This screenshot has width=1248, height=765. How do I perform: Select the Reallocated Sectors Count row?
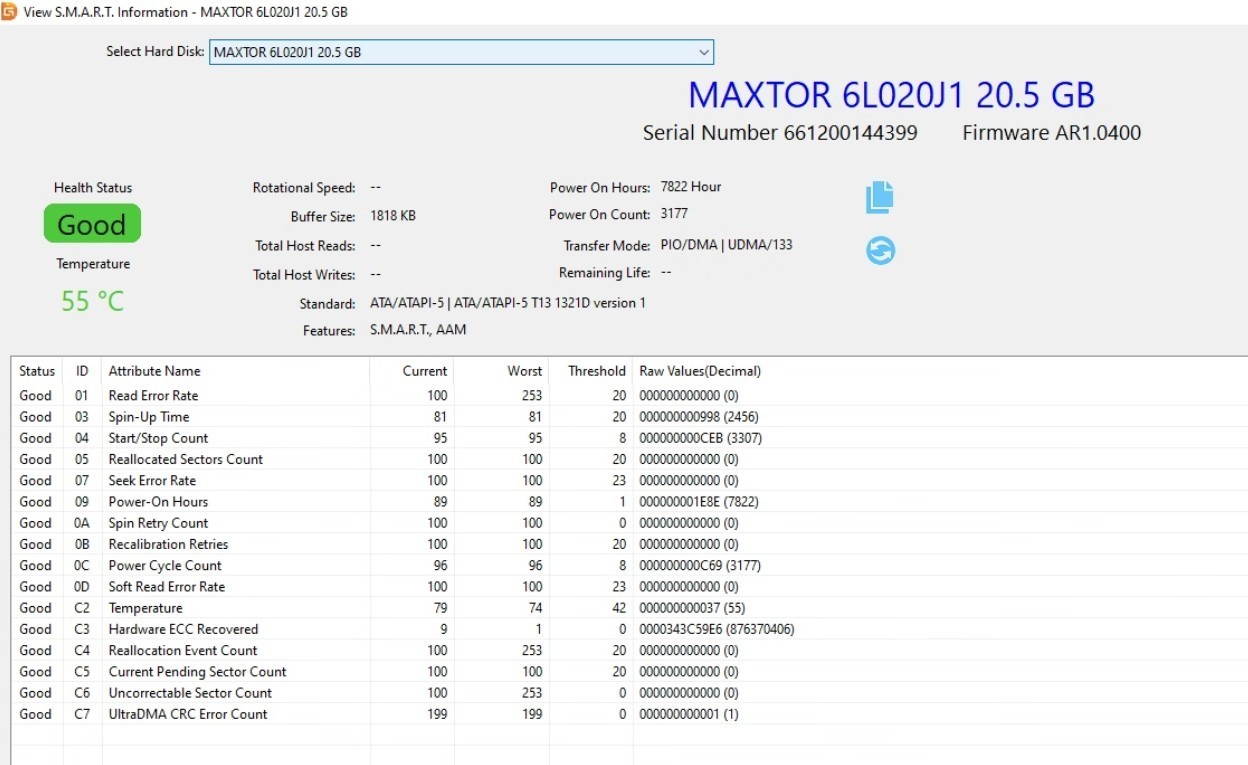[630, 459]
